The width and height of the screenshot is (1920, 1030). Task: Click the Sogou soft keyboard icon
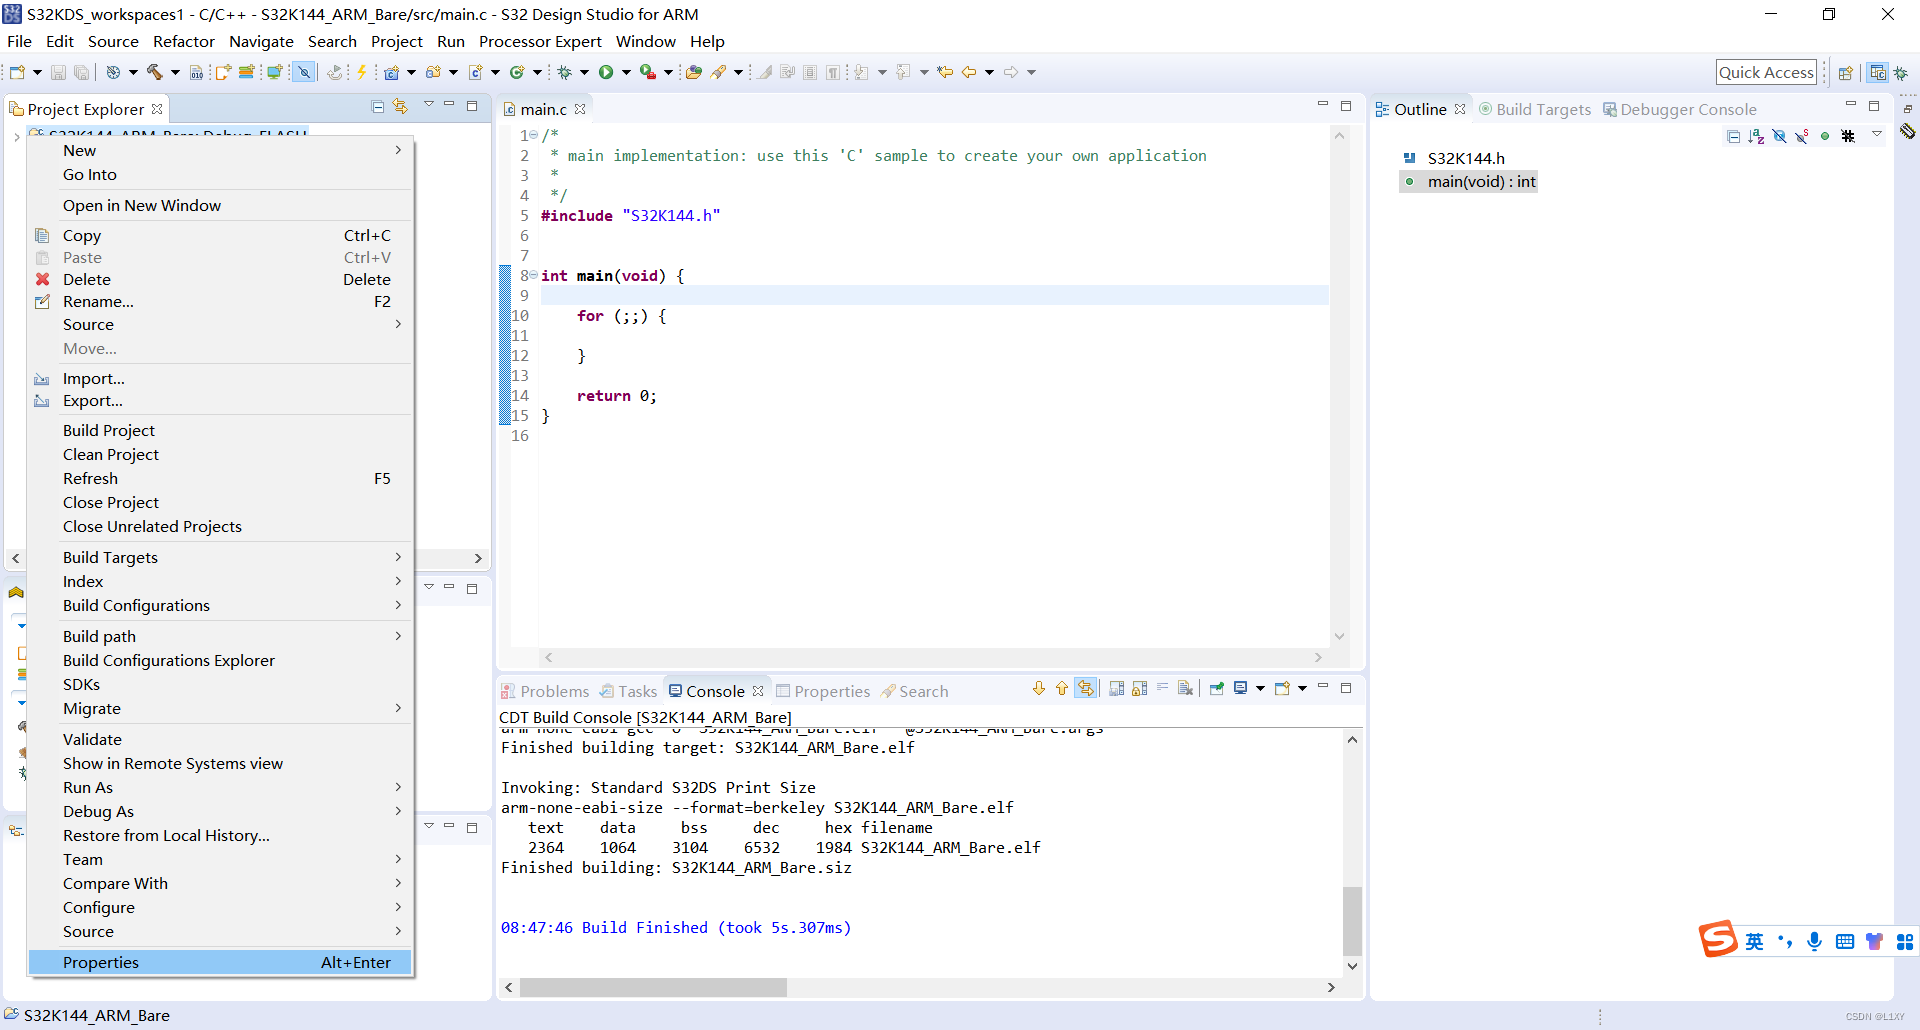point(1845,941)
